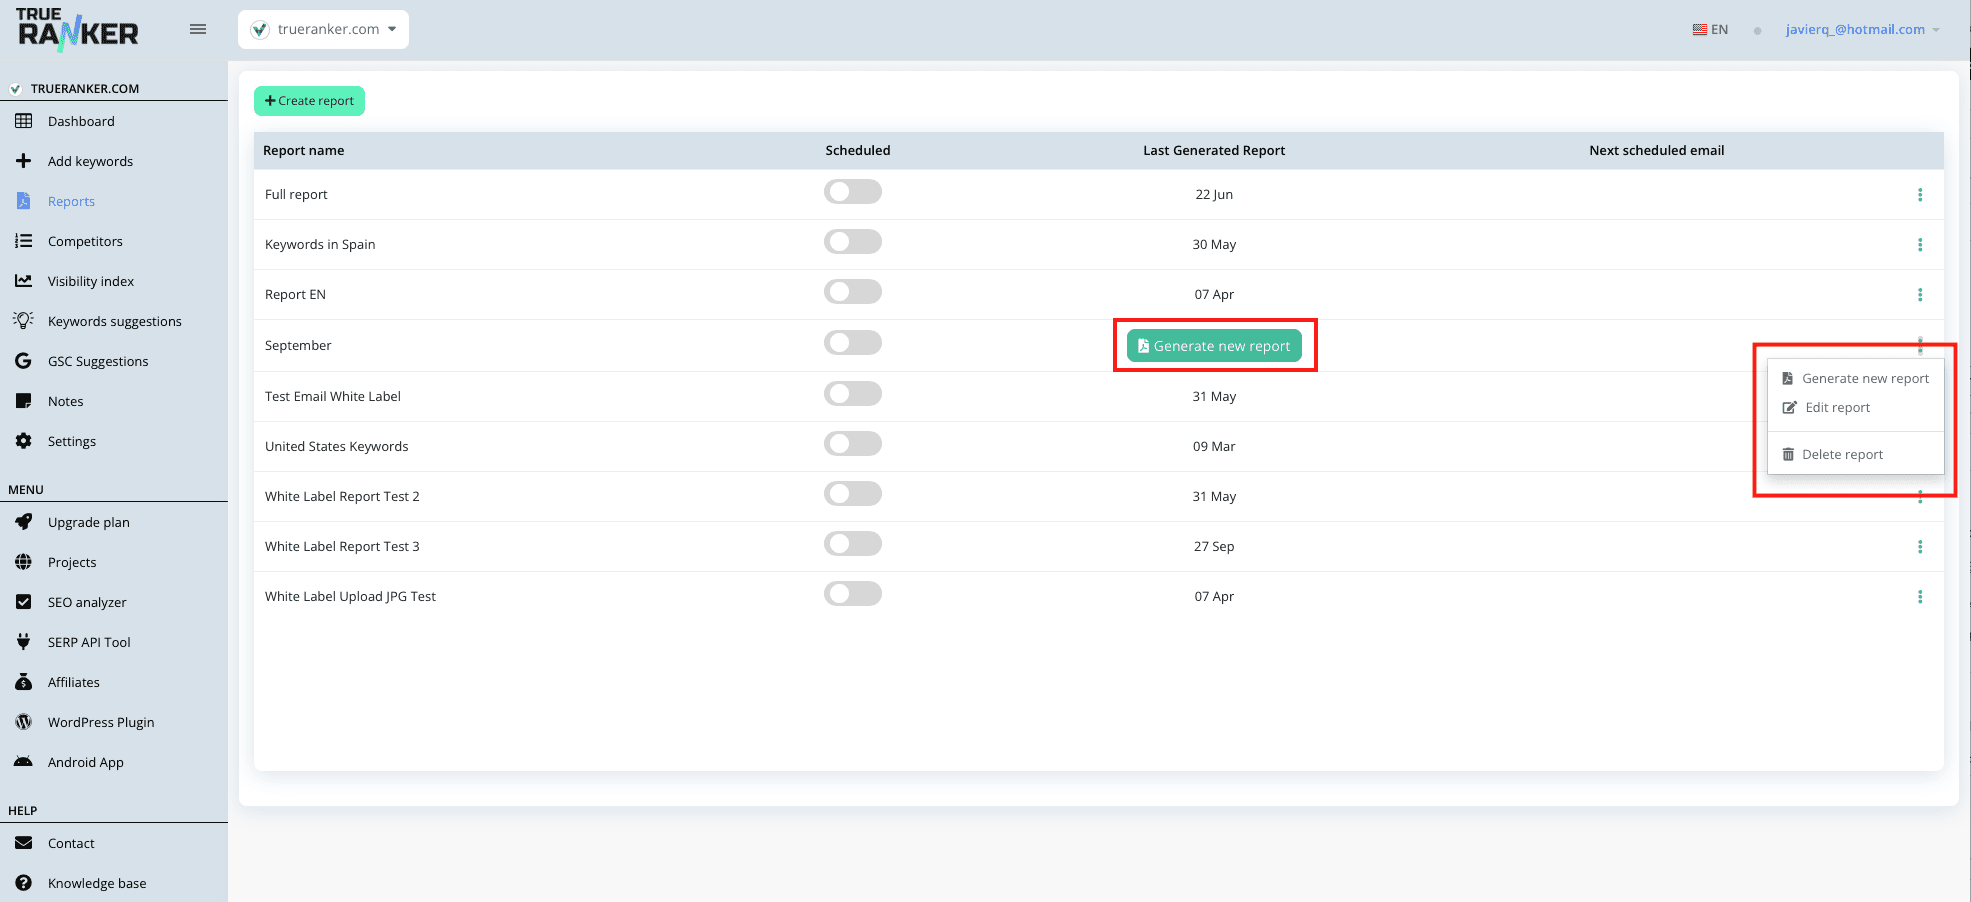Open three-dot menu for White Label Upload JPG Test
This screenshot has width=1971, height=902.
coord(1920,597)
